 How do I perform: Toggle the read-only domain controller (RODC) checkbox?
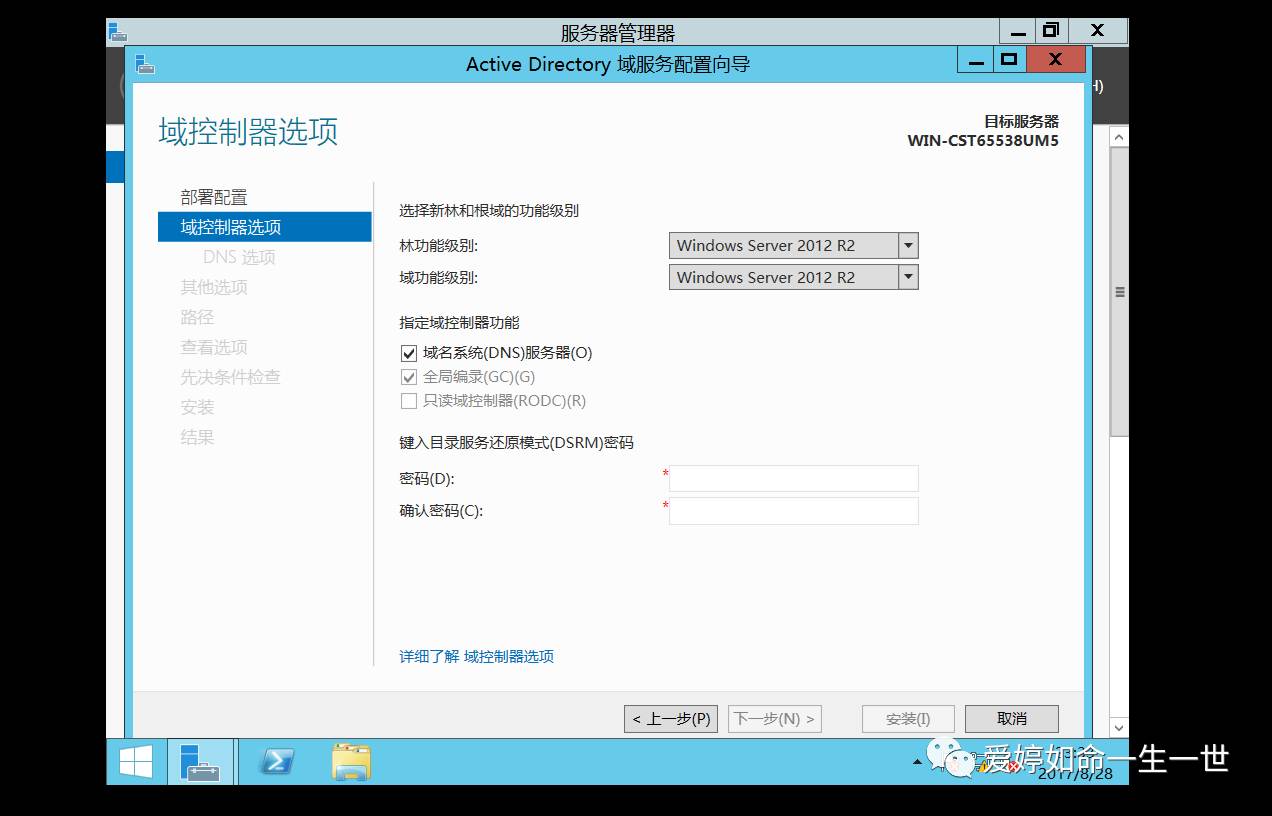[x=408, y=401]
